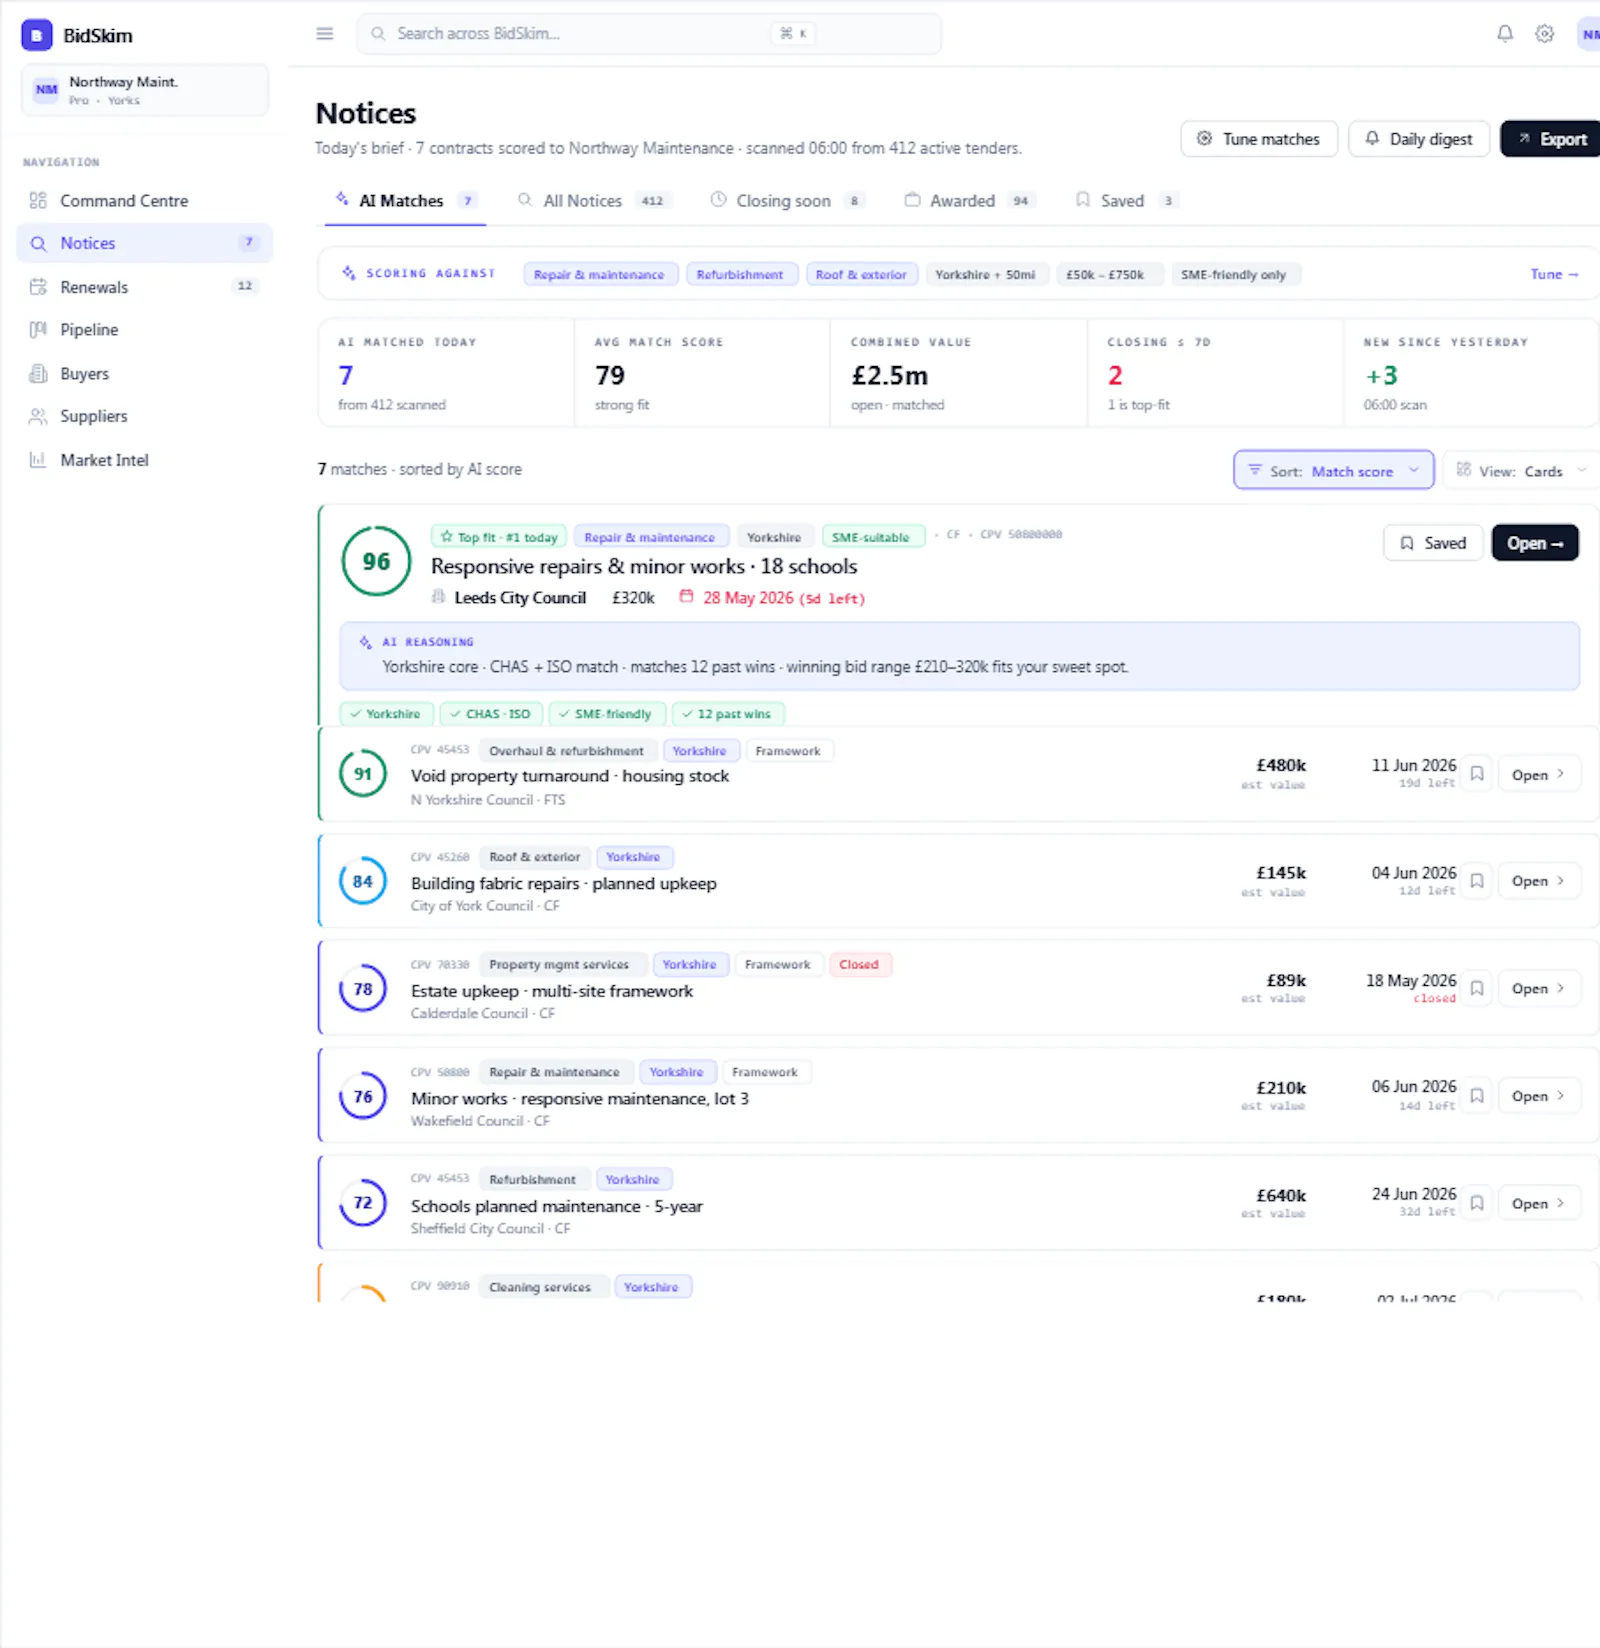Click the 84 match score ring
This screenshot has width=1600, height=1648.
[363, 881]
